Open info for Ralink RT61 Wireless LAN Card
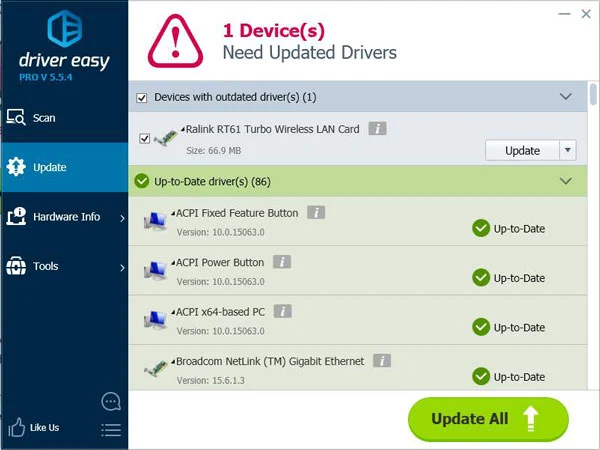This screenshot has width=600, height=450. coord(377,129)
